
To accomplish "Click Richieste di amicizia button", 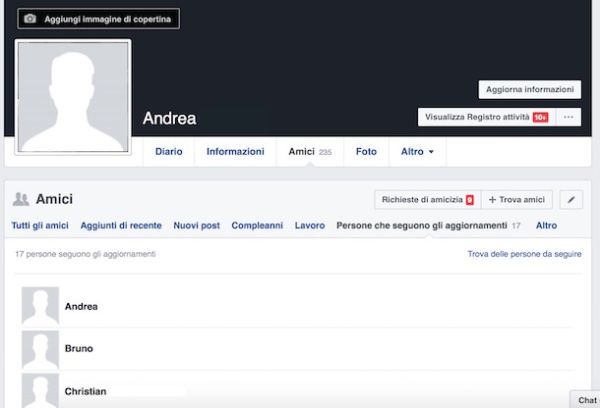I will [x=427, y=200].
